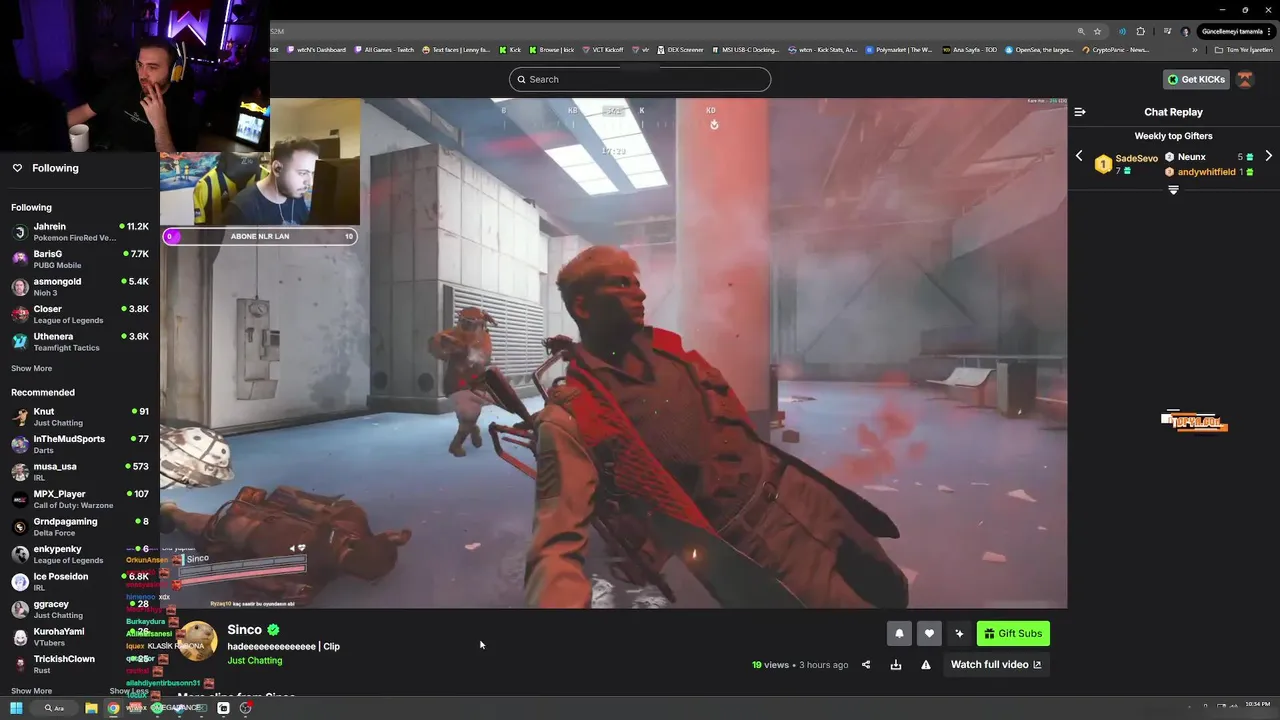Viewport: 1280px width, 720px height.
Task: Open the Just Chatting category link
Action: tap(254, 661)
